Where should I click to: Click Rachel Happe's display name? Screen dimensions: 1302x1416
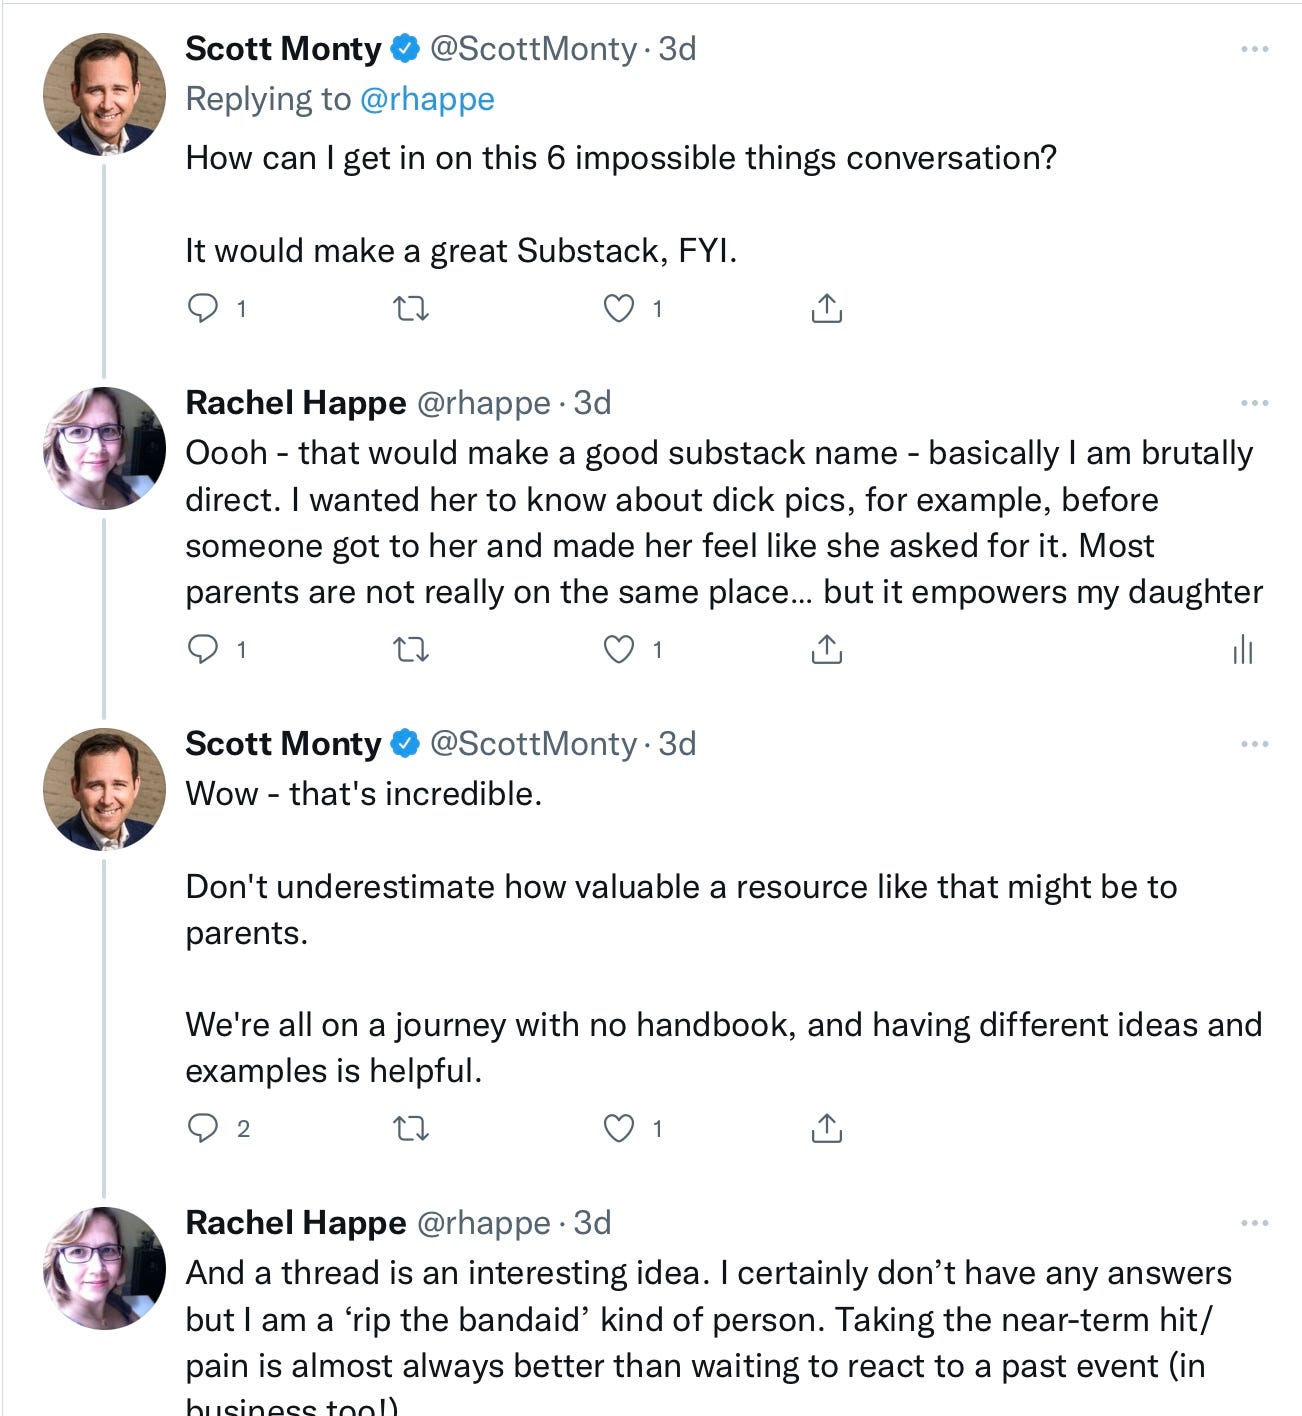(x=293, y=404)
